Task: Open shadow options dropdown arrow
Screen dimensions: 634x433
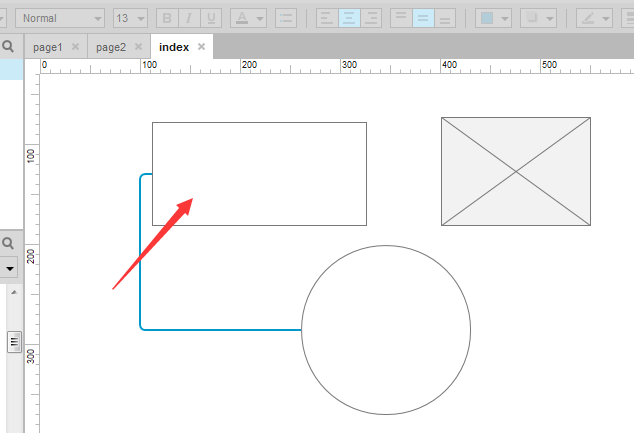Action: [550, 19]
